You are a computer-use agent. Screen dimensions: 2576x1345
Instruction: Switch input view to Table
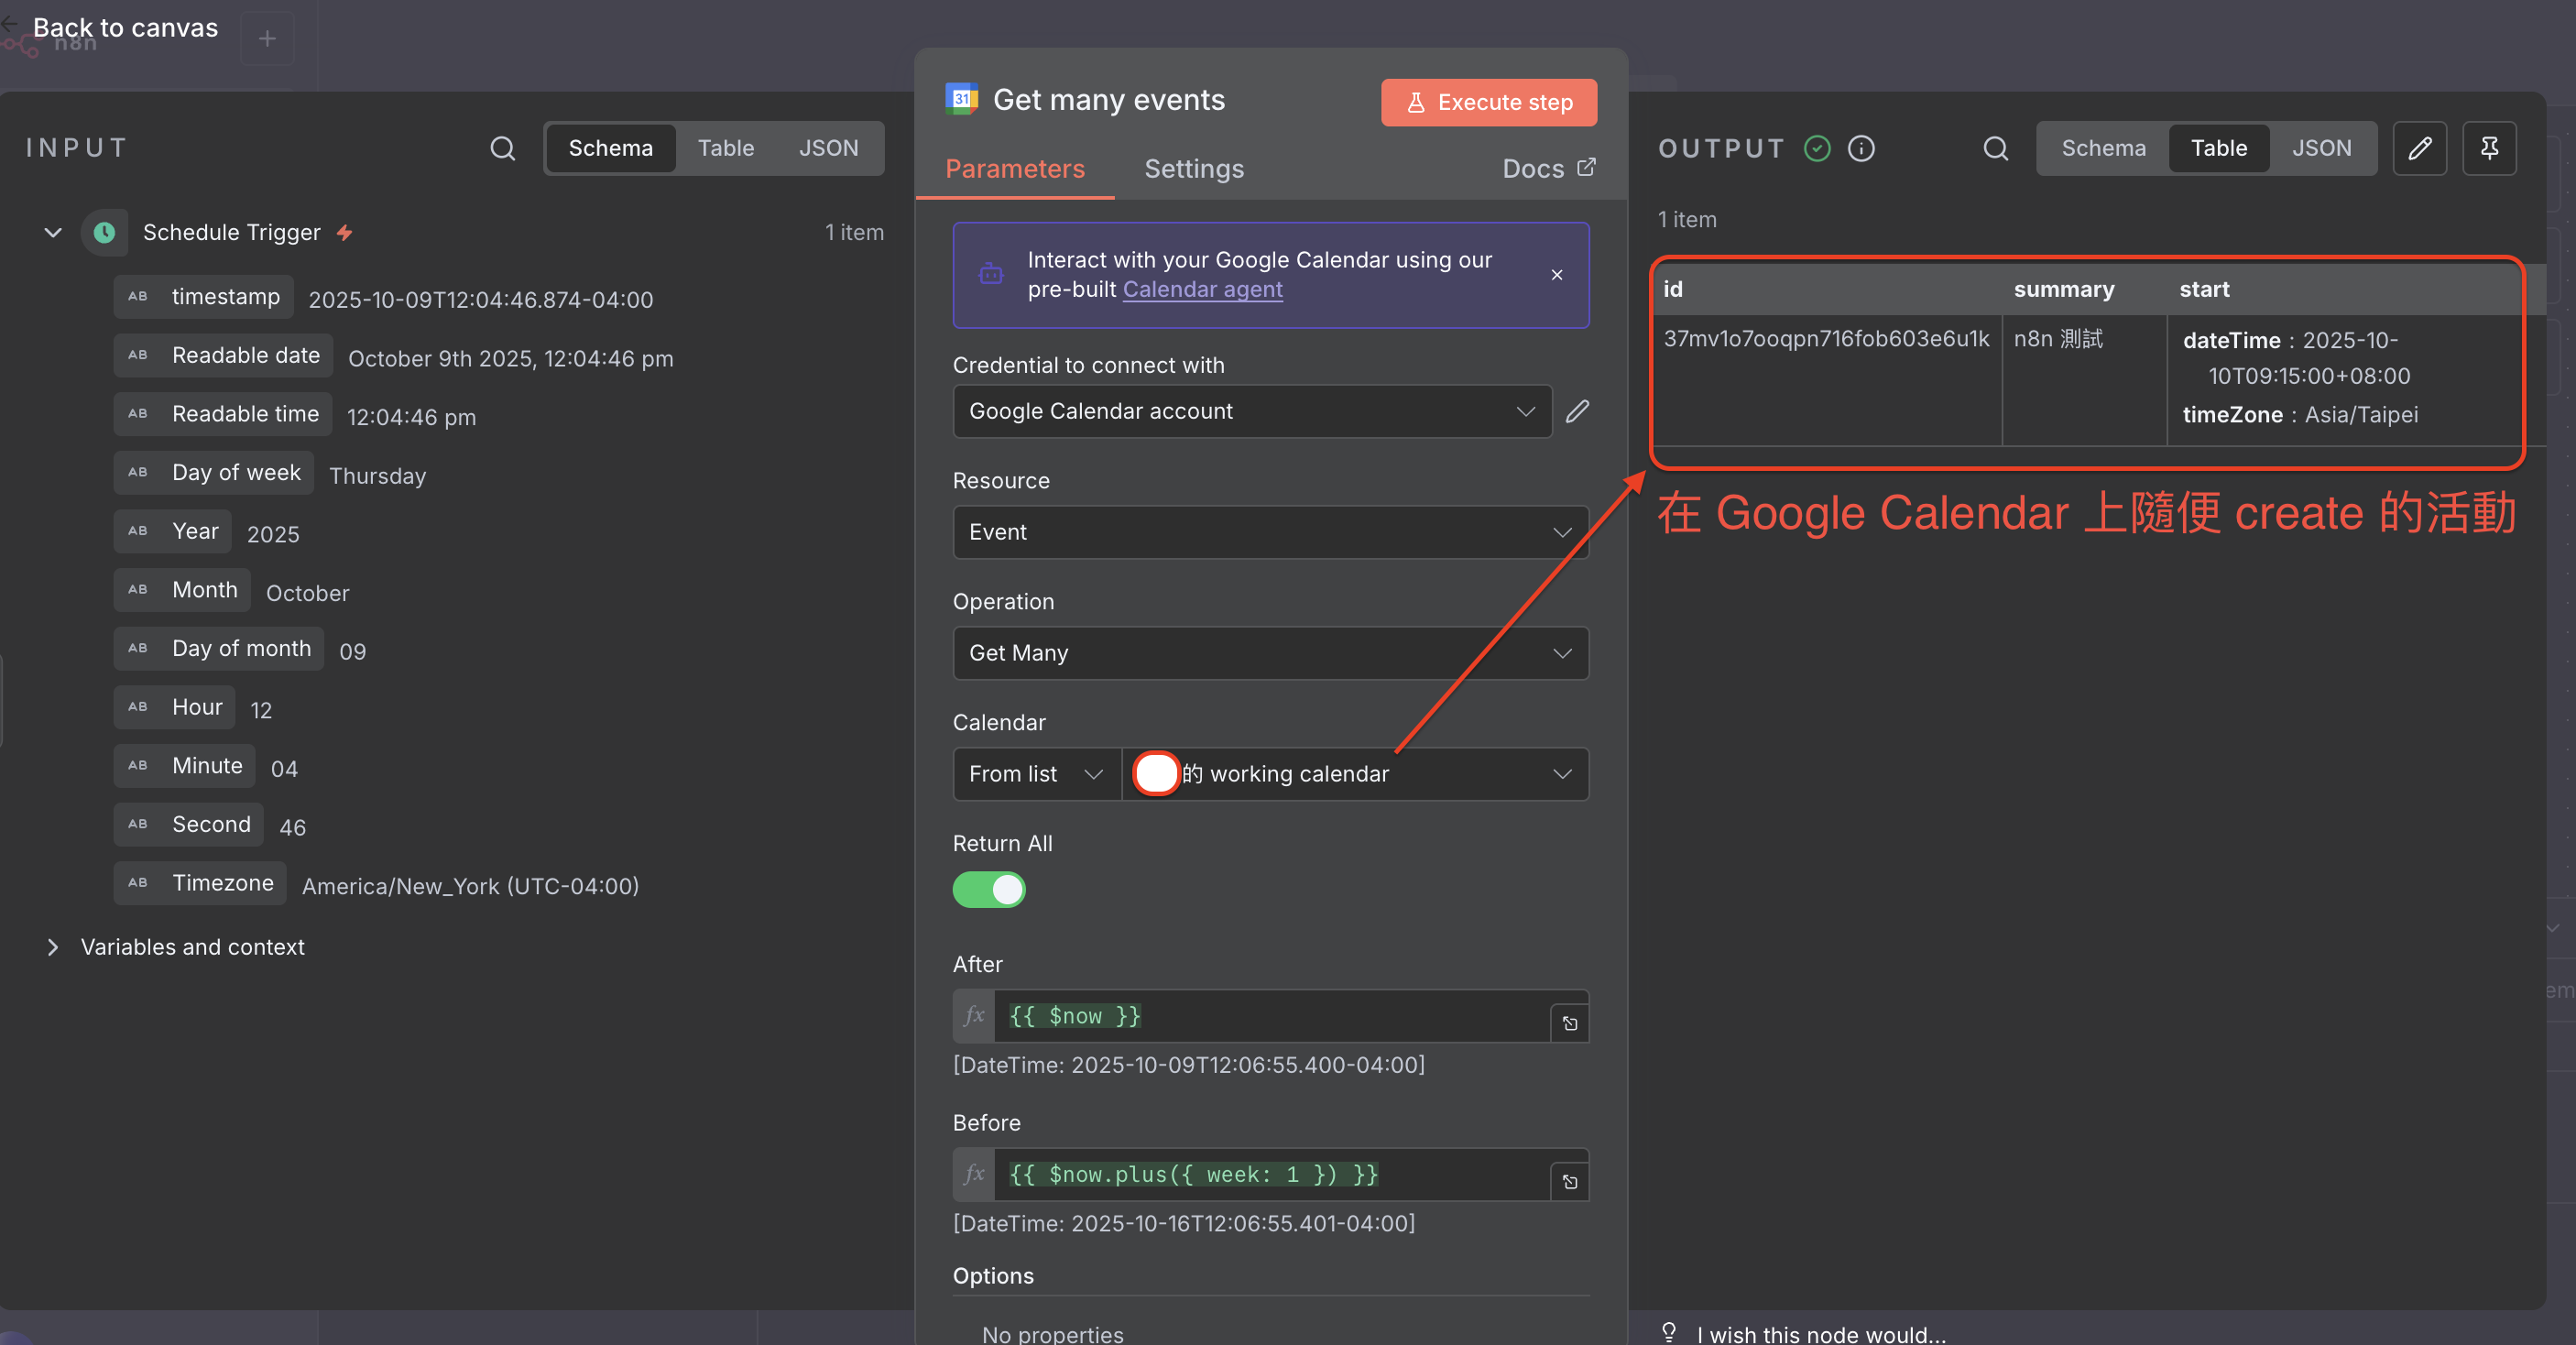point(725,148)
